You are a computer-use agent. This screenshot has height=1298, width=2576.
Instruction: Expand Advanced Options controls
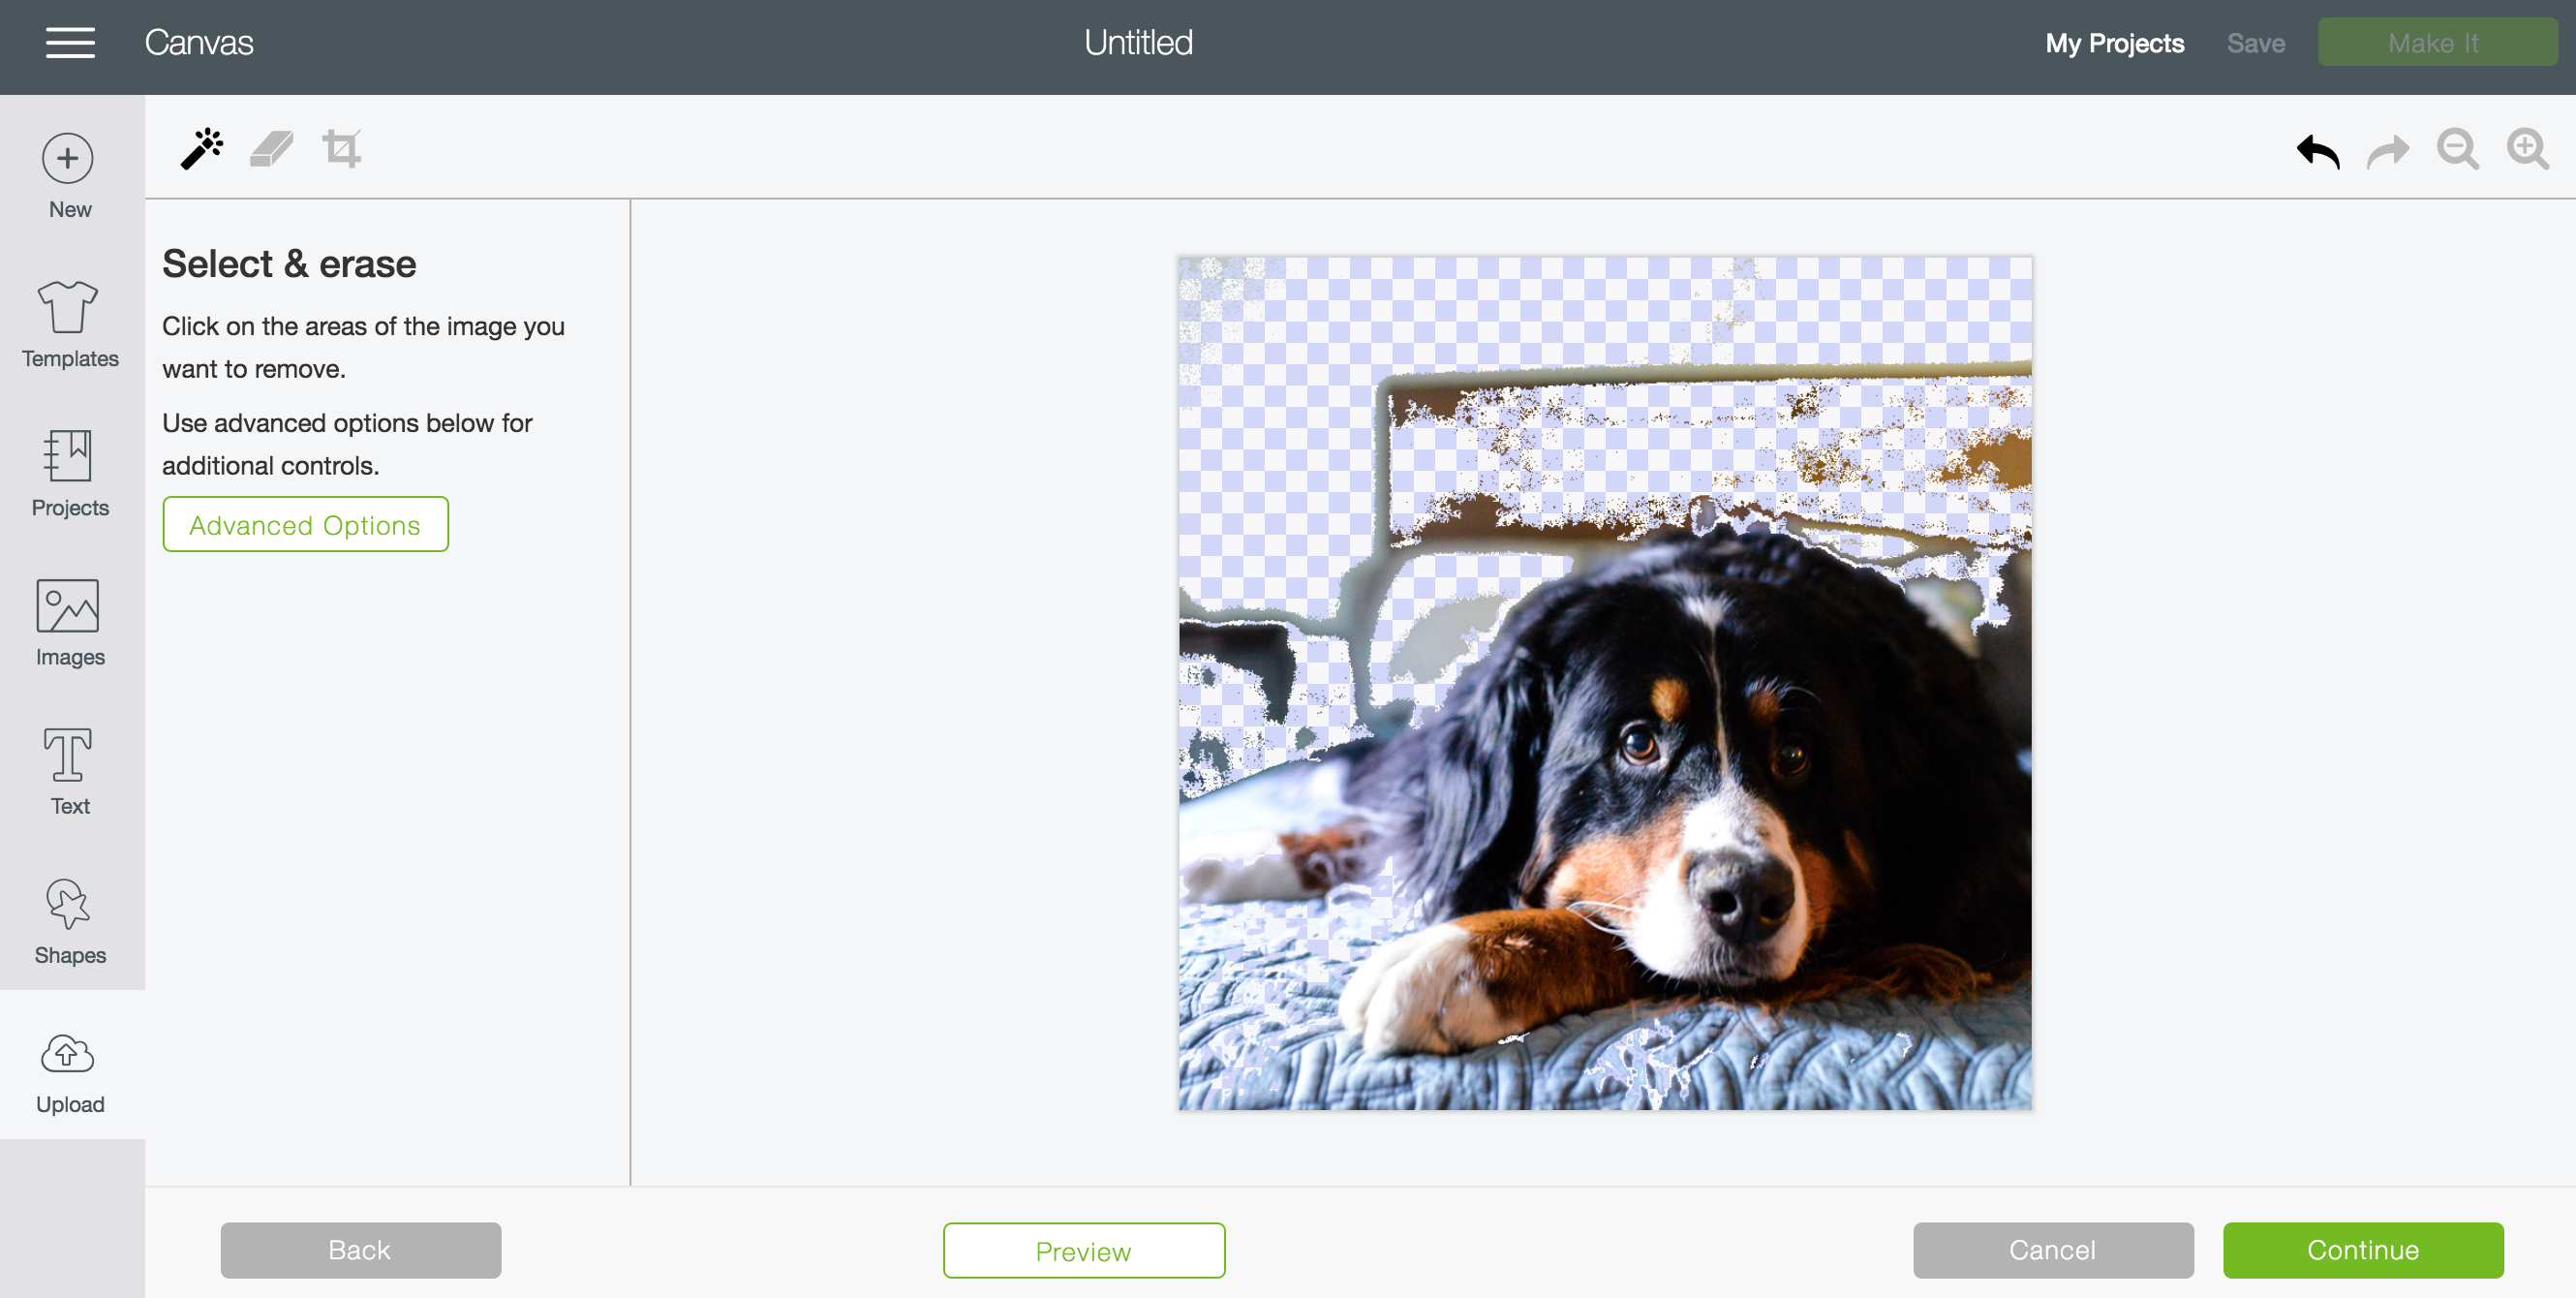305,524
